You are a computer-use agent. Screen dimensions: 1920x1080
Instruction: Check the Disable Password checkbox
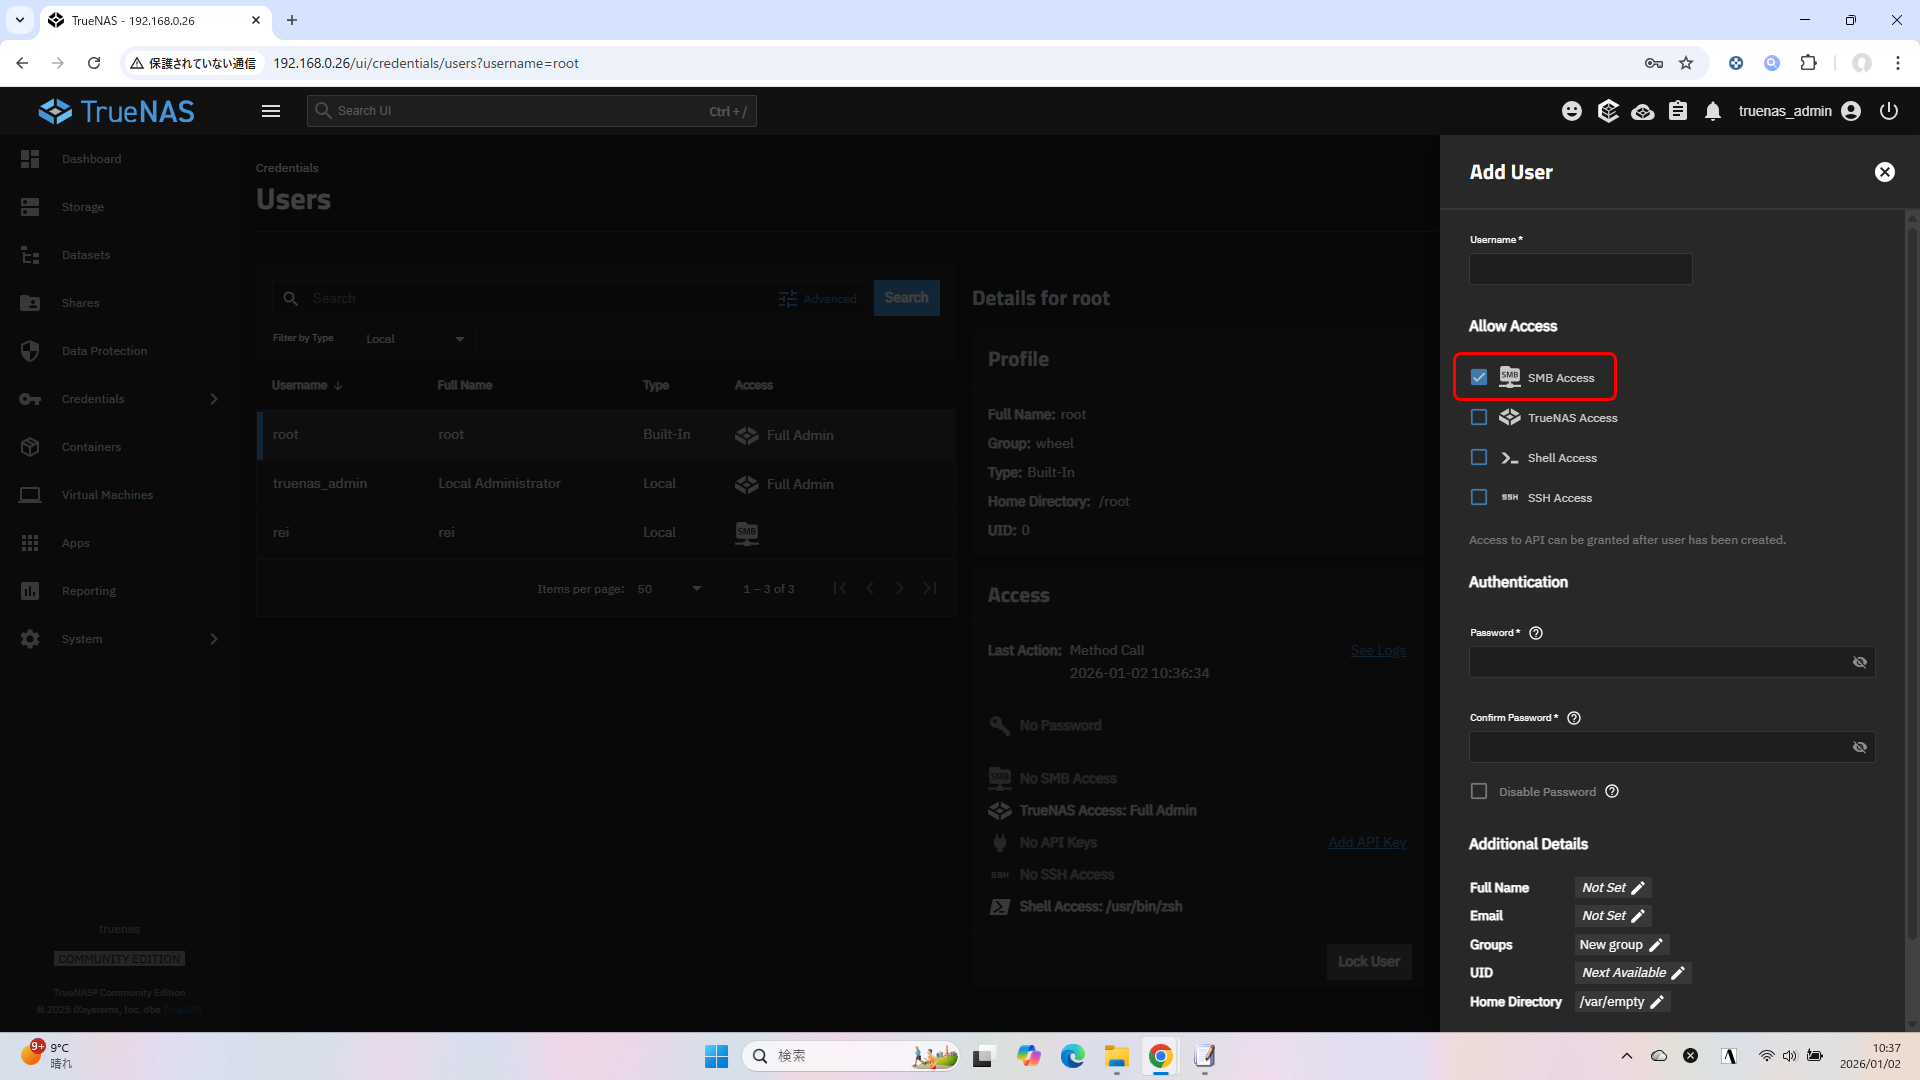pos(1479,791)
